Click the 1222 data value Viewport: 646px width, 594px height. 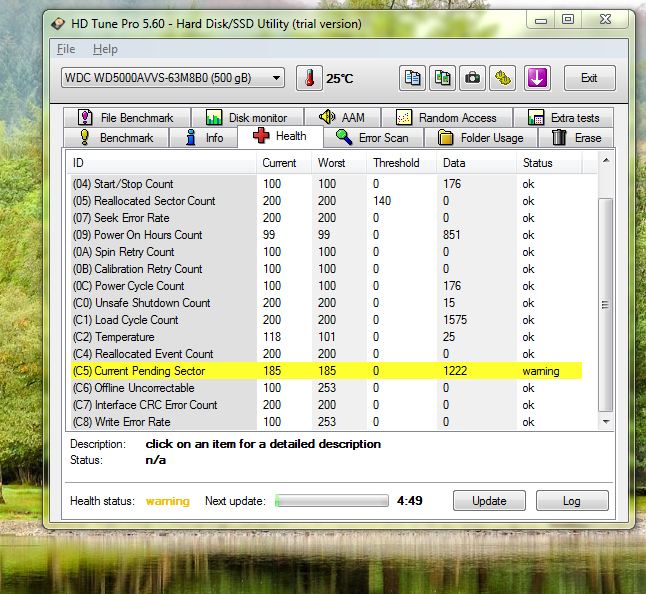click(x=455, y=371)
